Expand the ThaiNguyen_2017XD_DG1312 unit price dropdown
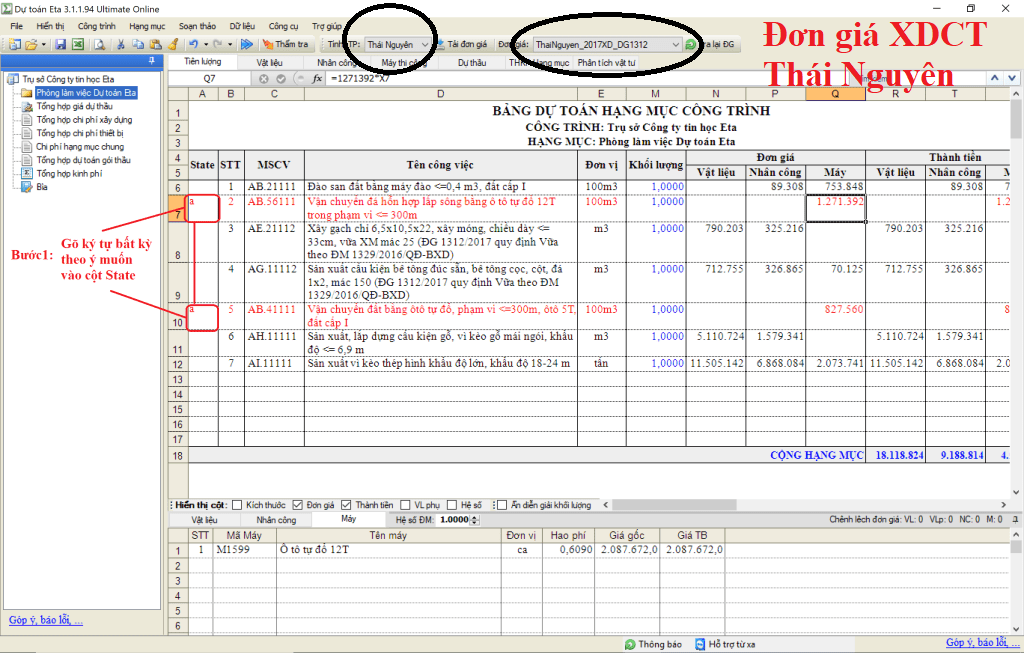1024x653 pixels. (x=676, y=45)
